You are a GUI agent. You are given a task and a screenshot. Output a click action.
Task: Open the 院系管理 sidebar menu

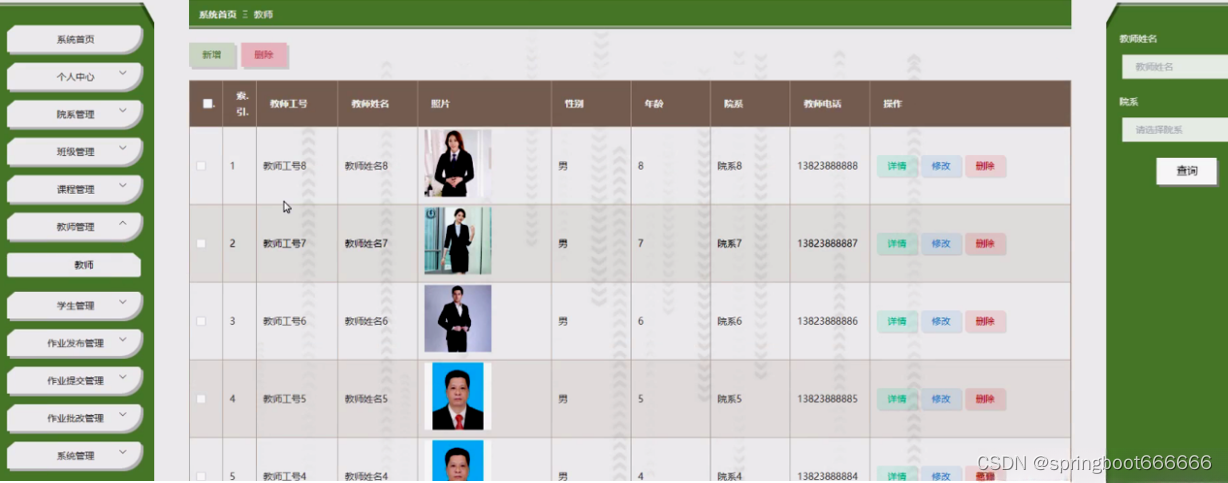[75, 114]
